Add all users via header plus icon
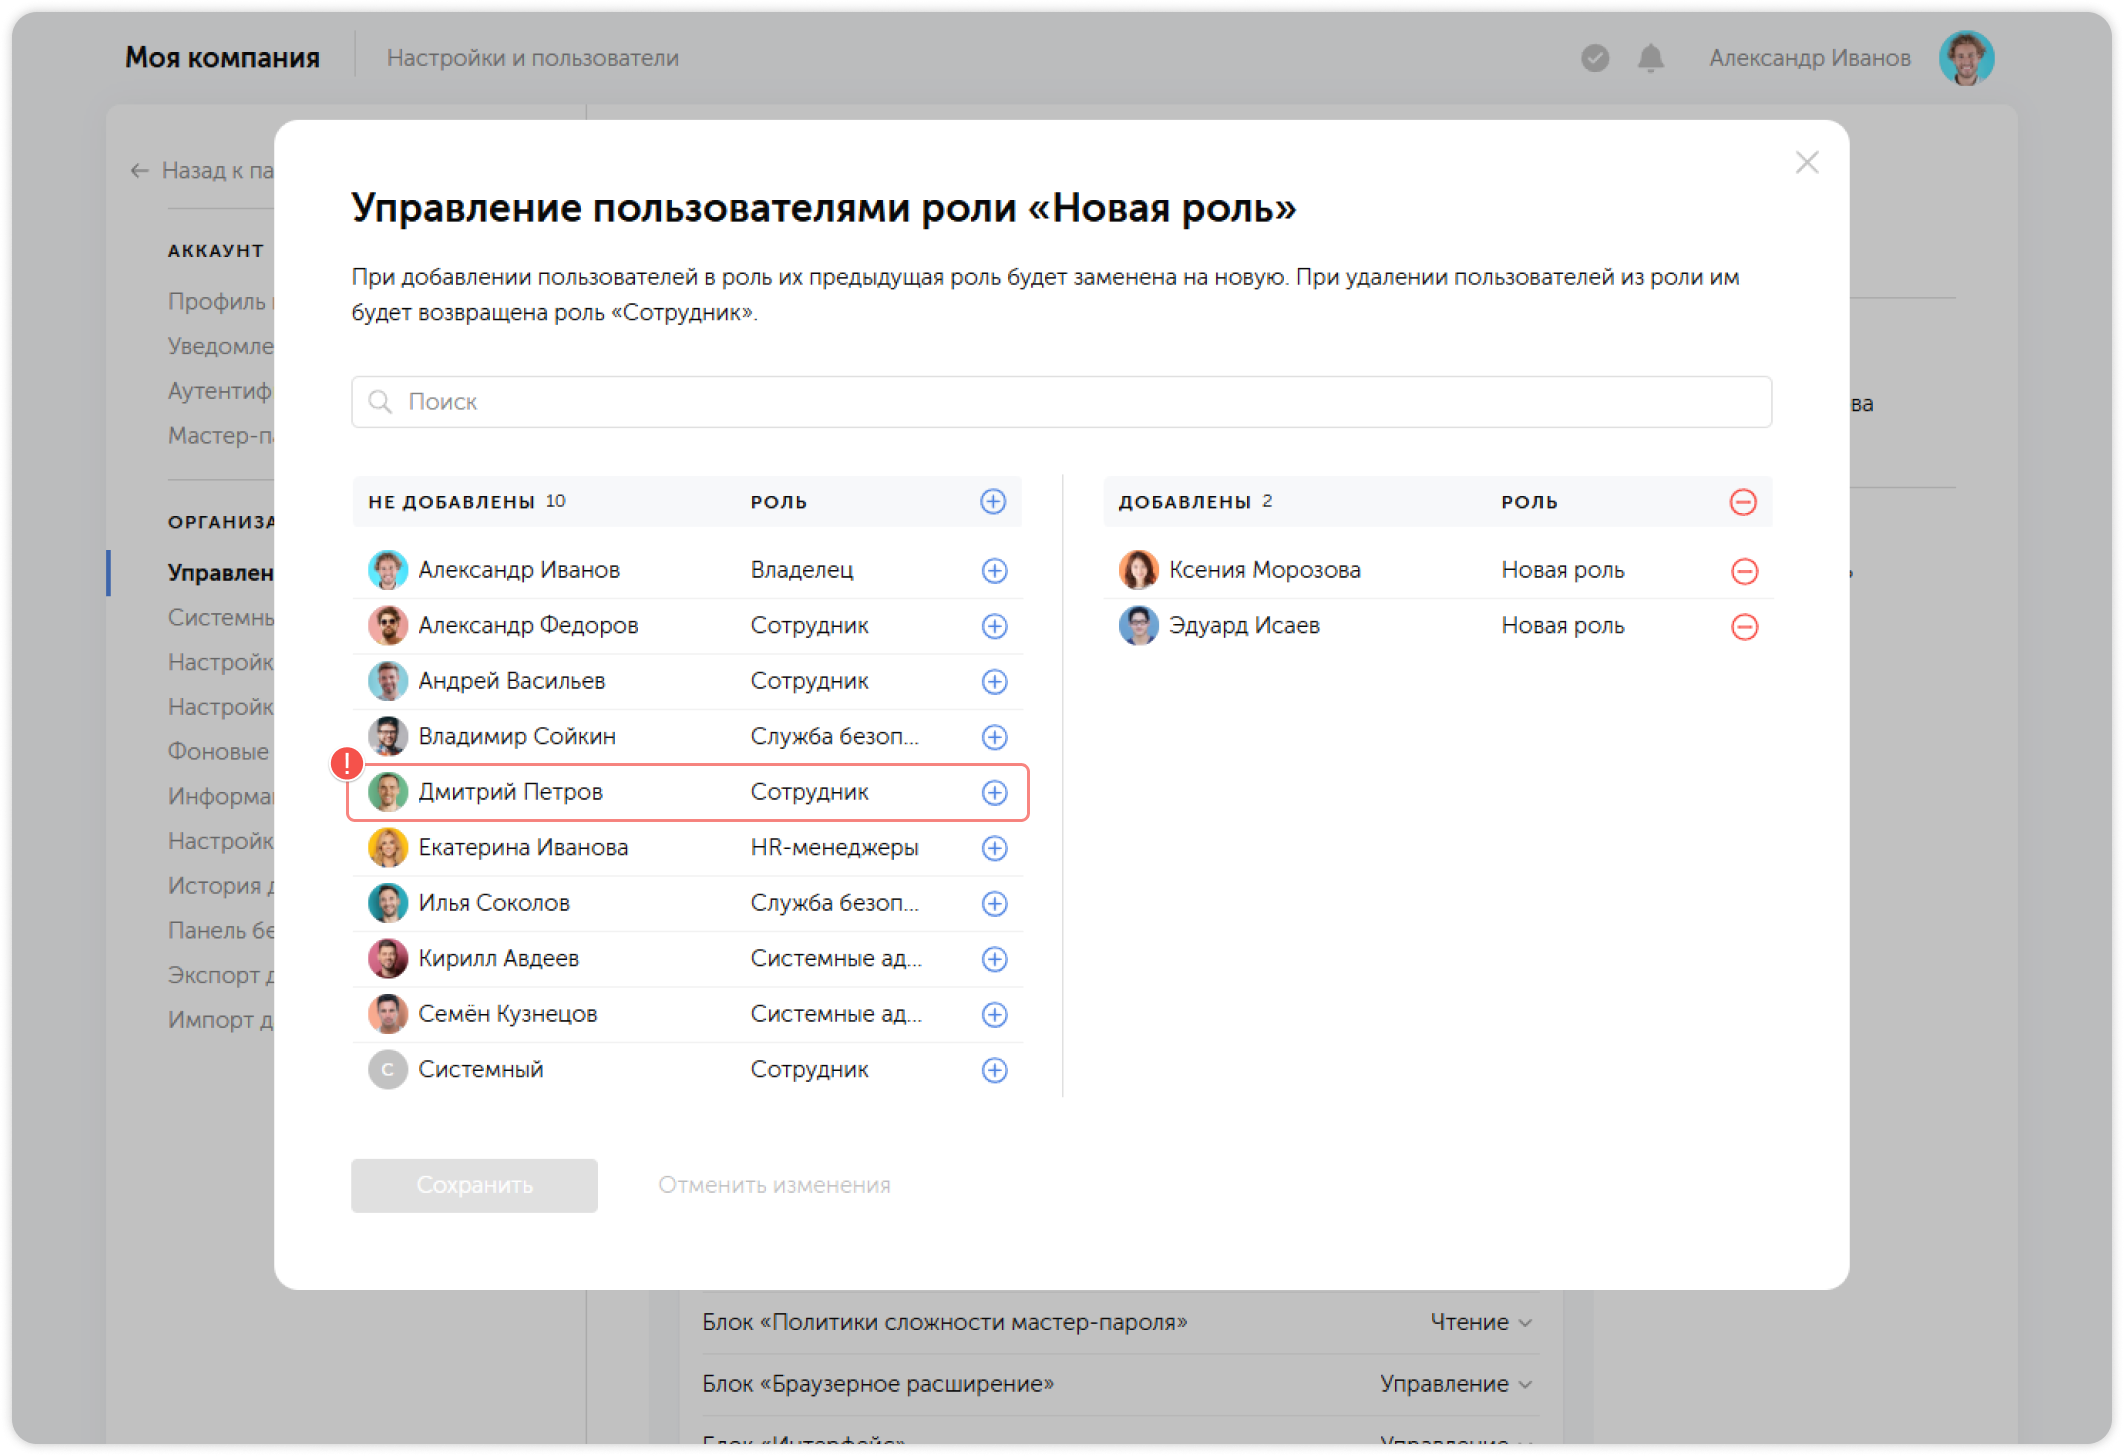Image resolution: width=2124 pixels, height=1456 pixels. tap(992, 501)
